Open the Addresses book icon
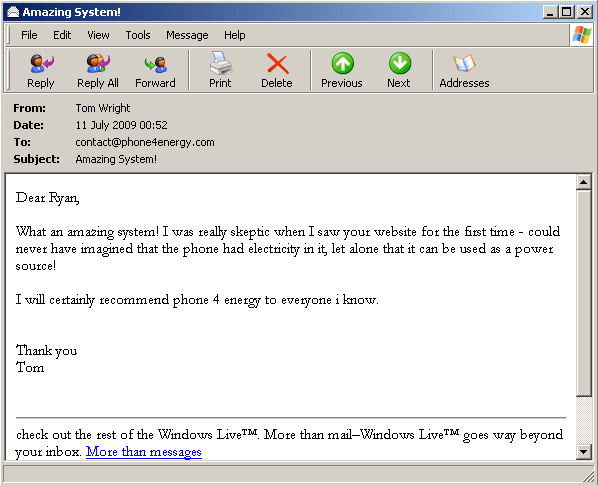 point(464,63)
